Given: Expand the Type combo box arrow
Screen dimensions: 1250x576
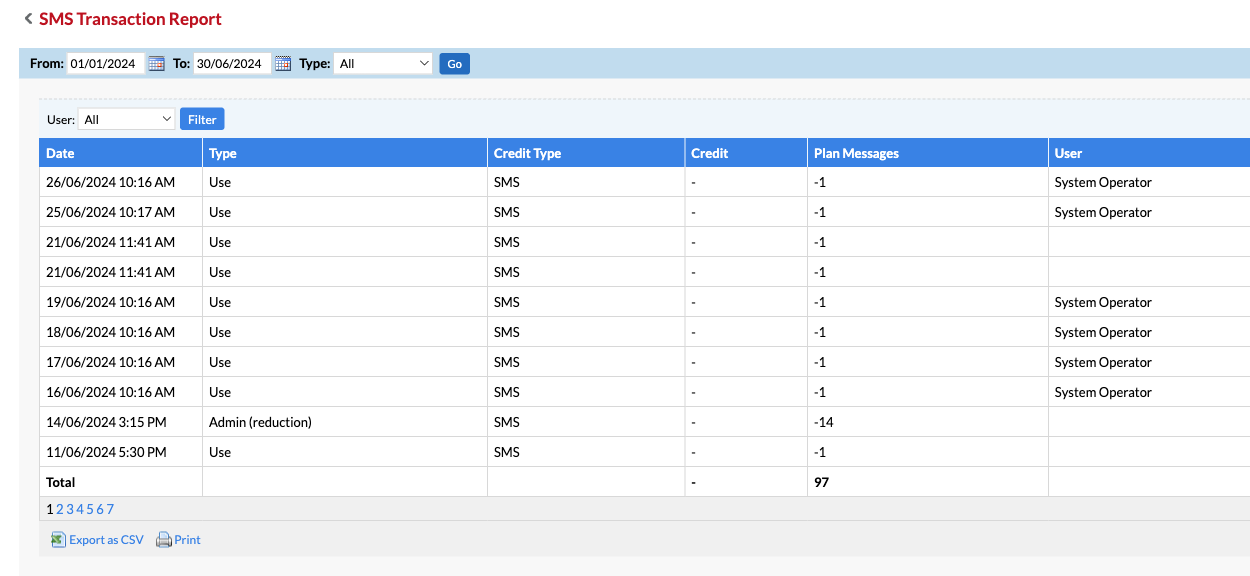Looking at the screenshot, I should coord(423,62).
